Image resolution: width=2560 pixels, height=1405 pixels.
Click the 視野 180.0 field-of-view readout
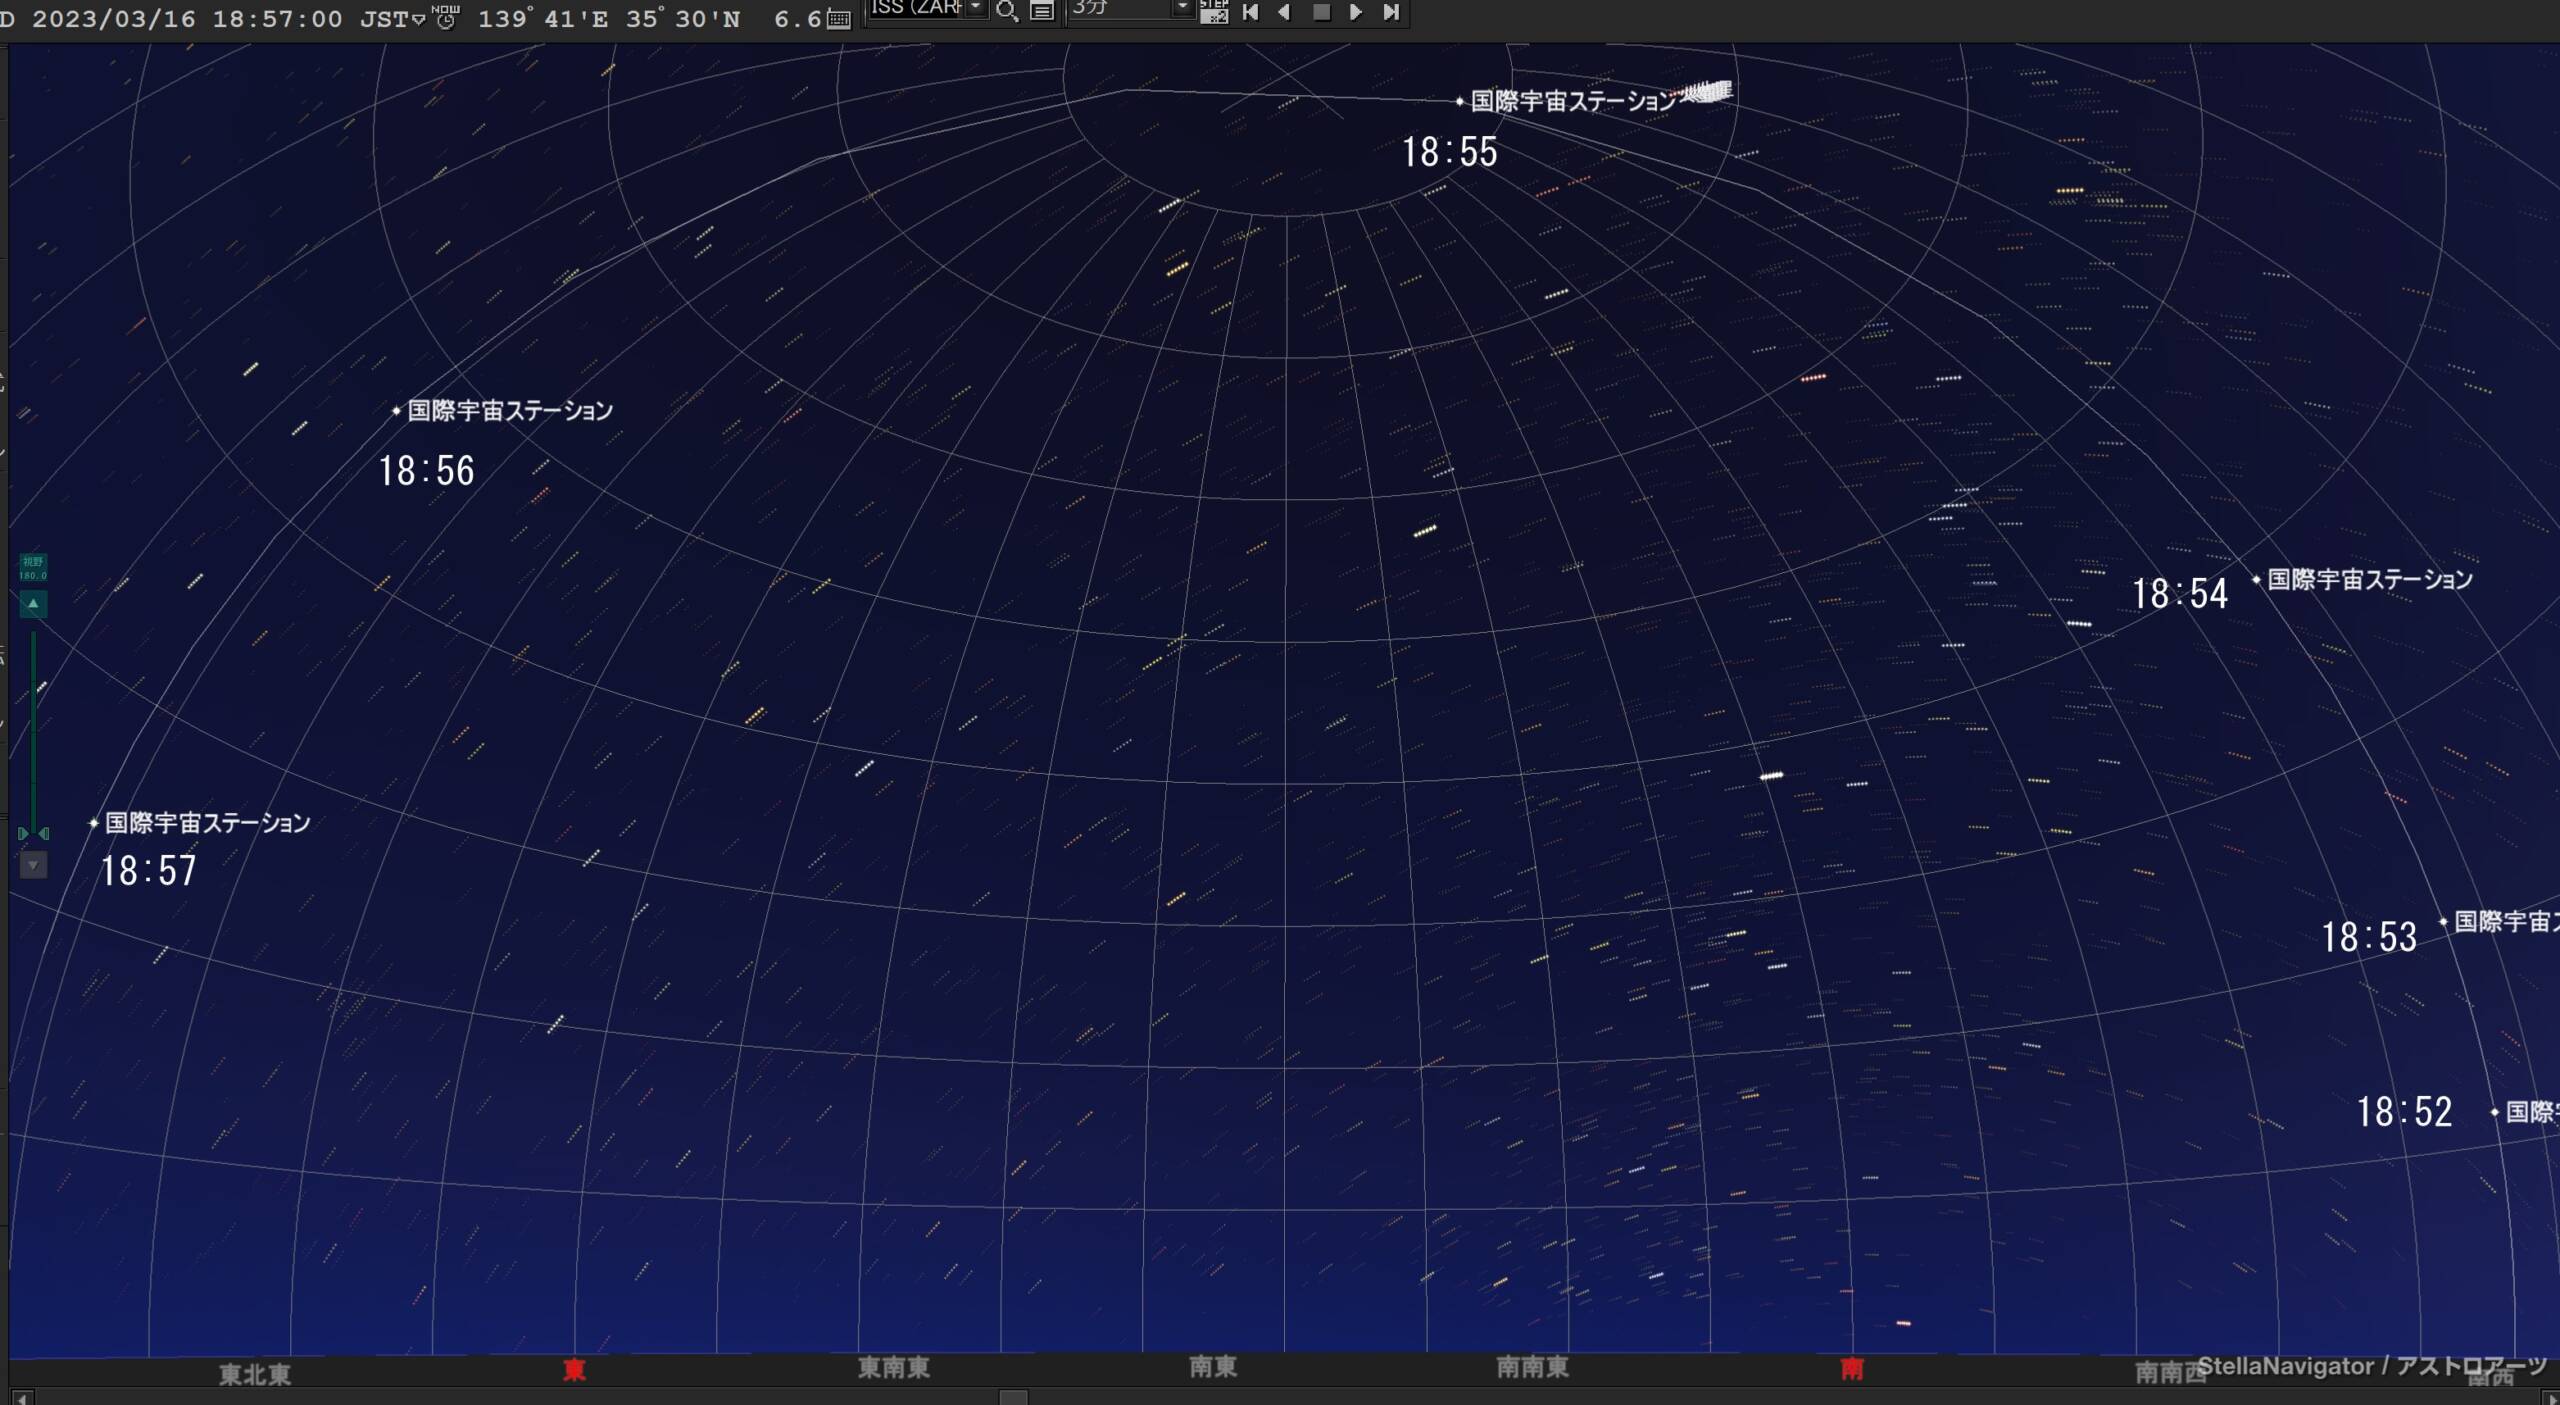33,568
